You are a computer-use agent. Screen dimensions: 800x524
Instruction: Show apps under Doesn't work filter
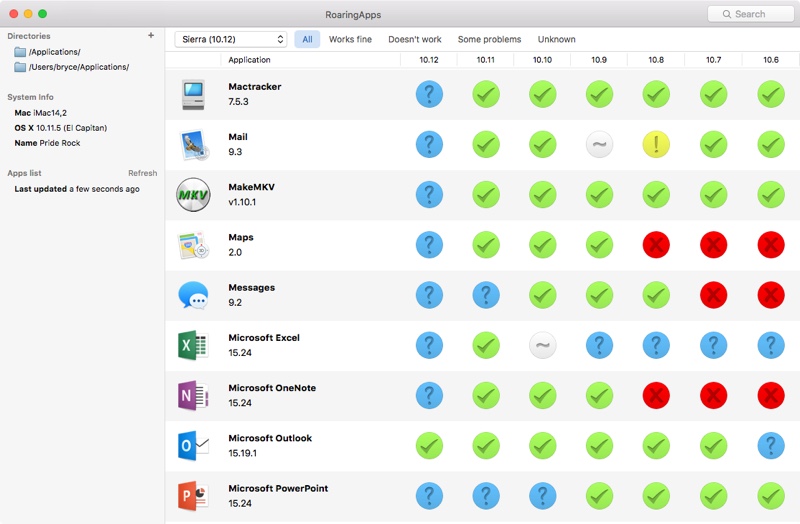click(x=414, y=39)
